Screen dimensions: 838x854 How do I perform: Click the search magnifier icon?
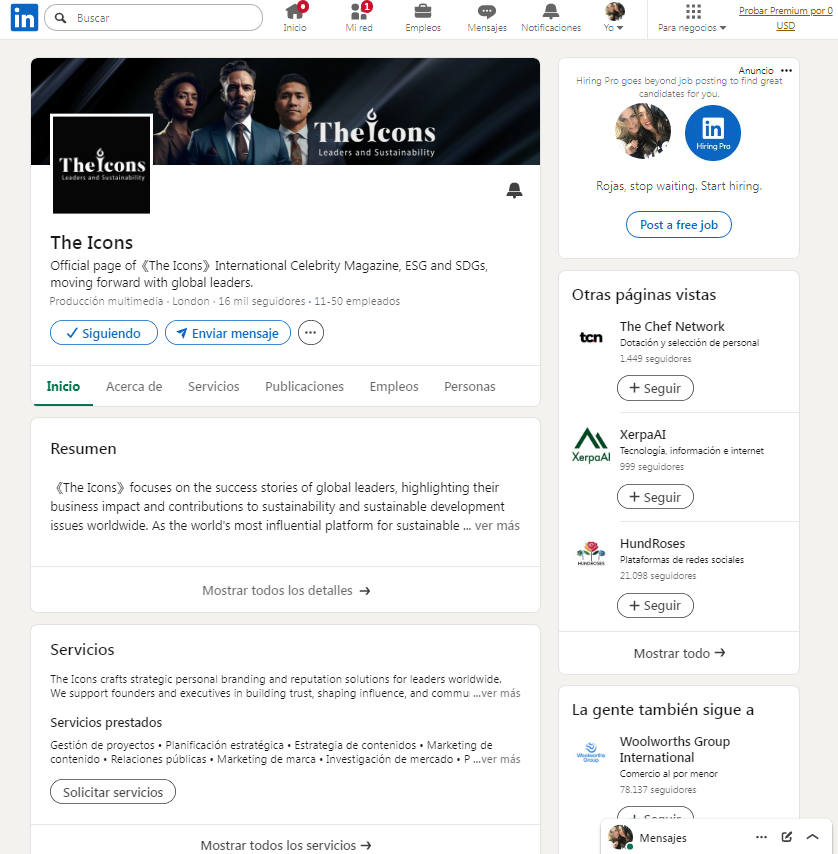tap(61, 18)
